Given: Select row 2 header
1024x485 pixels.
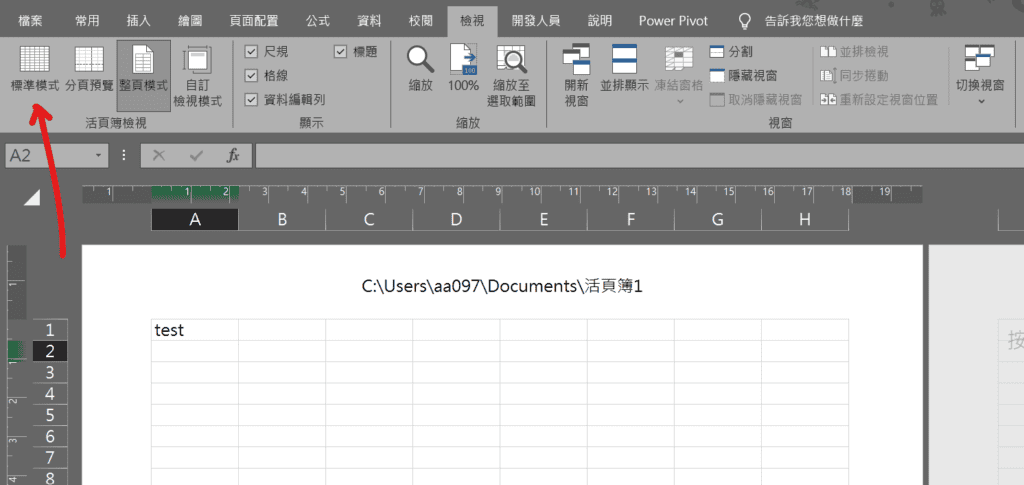Looking at the screenshot, I should click(50, 351).
